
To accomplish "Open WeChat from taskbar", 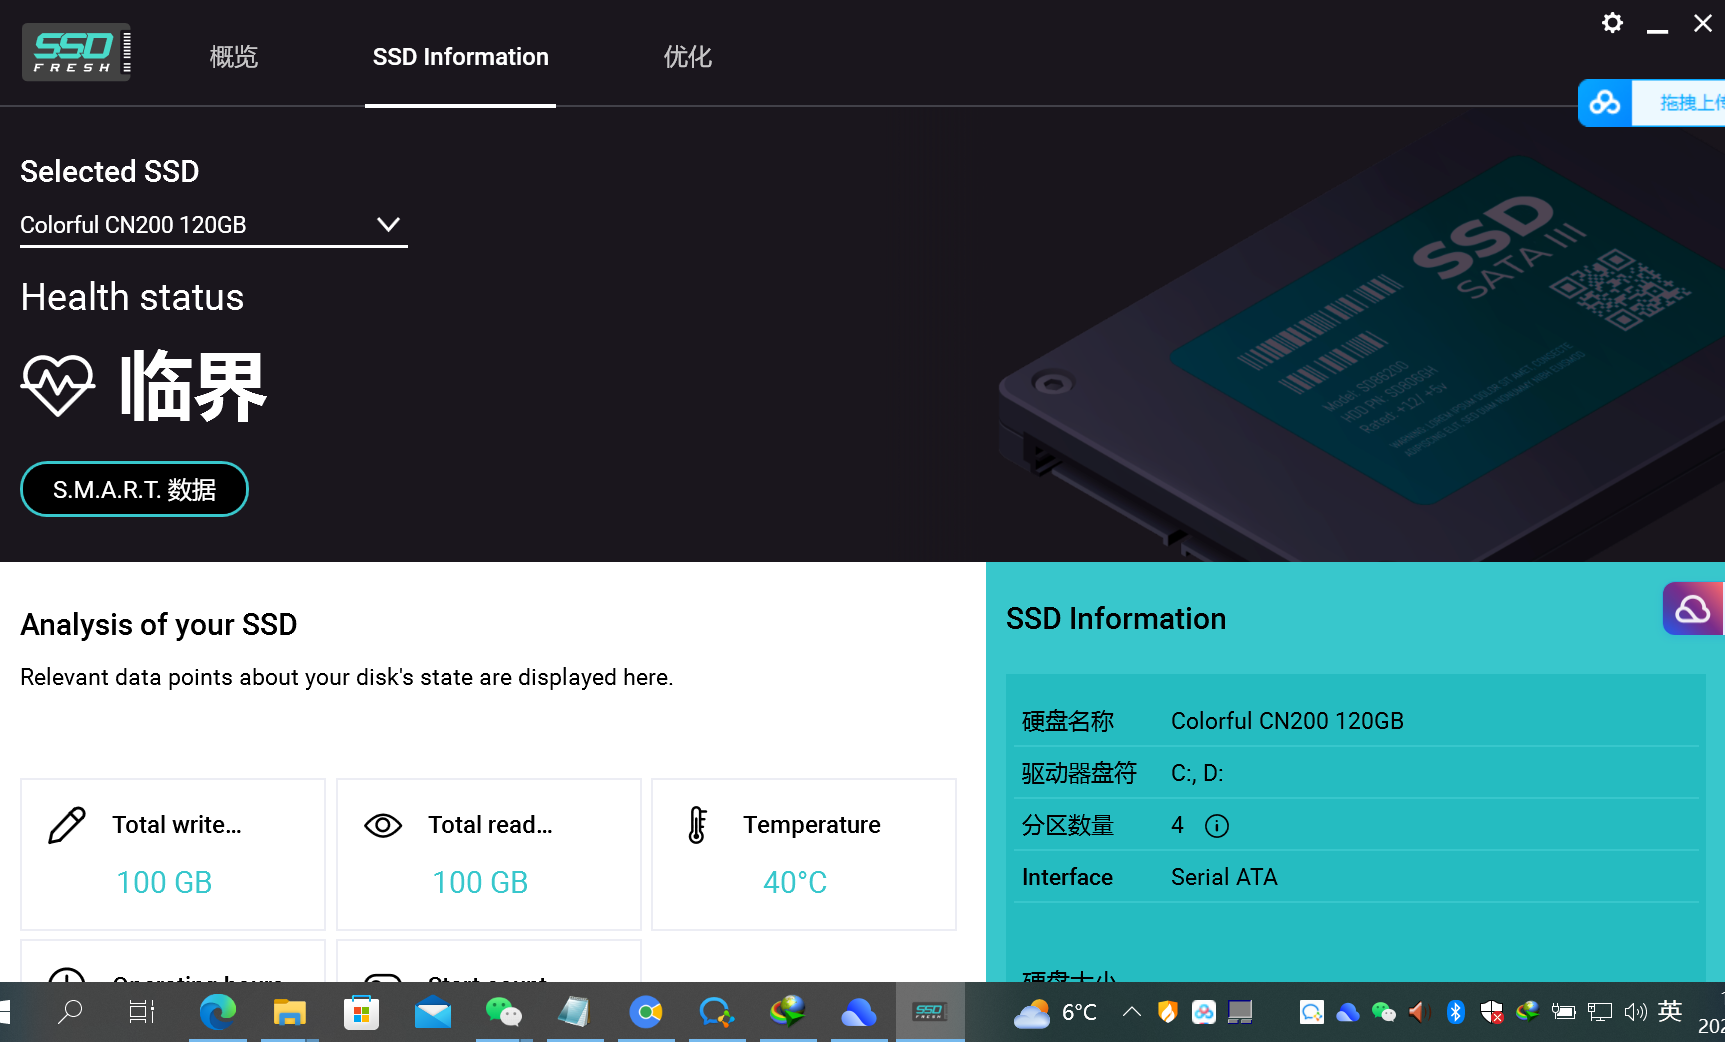I will (504, 1012).
